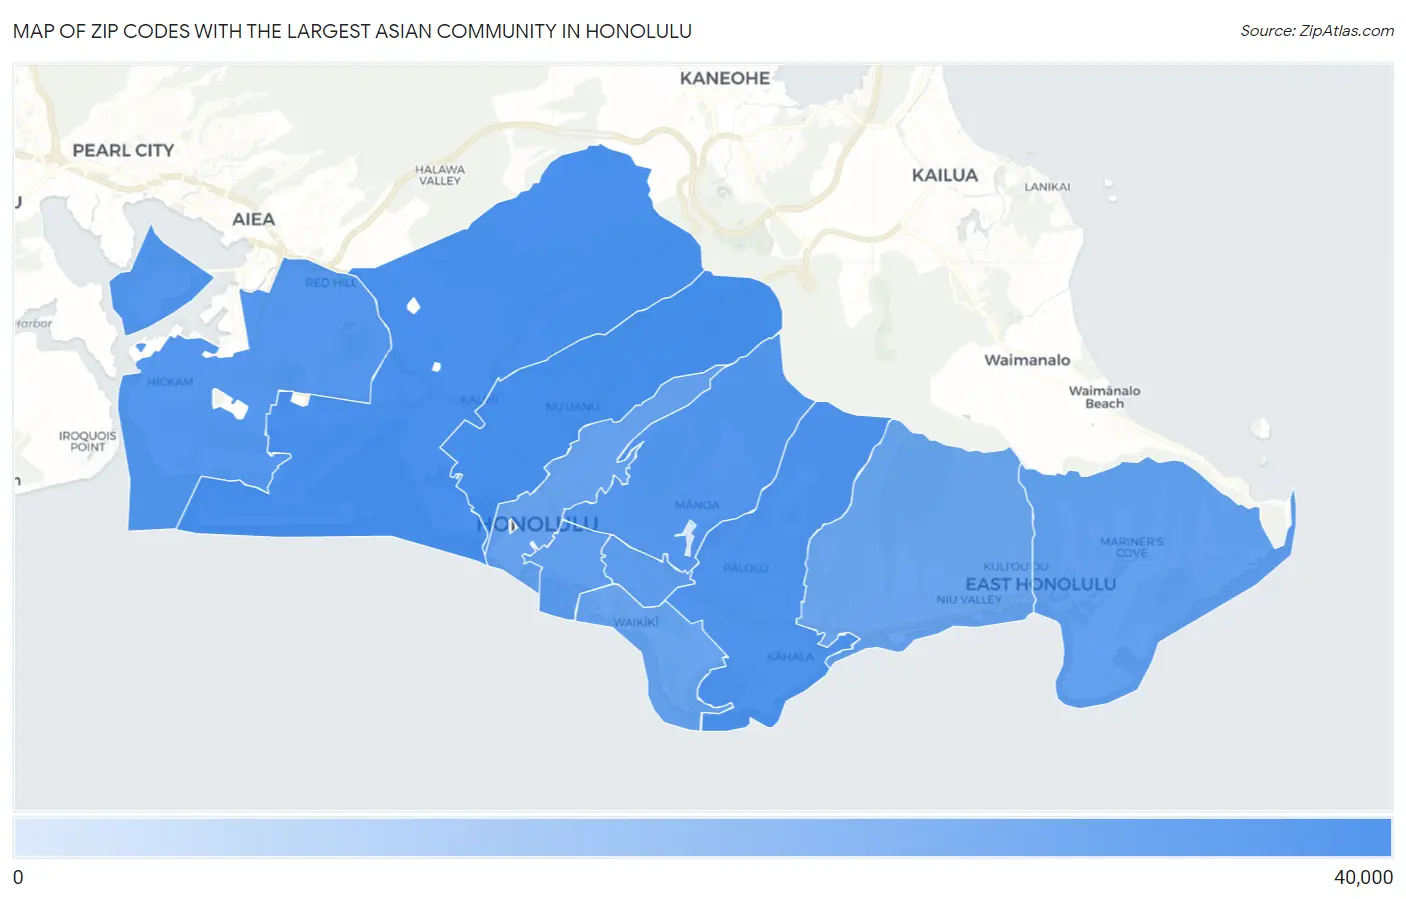This screenshot has height=899, width=1406.
Task: Click the legend minimum value 0
Action: click(x=18, y=877)
